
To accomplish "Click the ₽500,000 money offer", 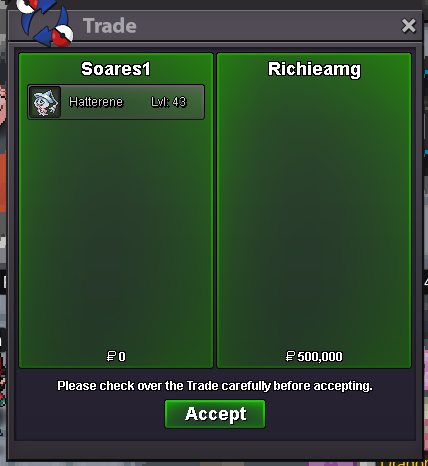I will [x=314, y=356].
